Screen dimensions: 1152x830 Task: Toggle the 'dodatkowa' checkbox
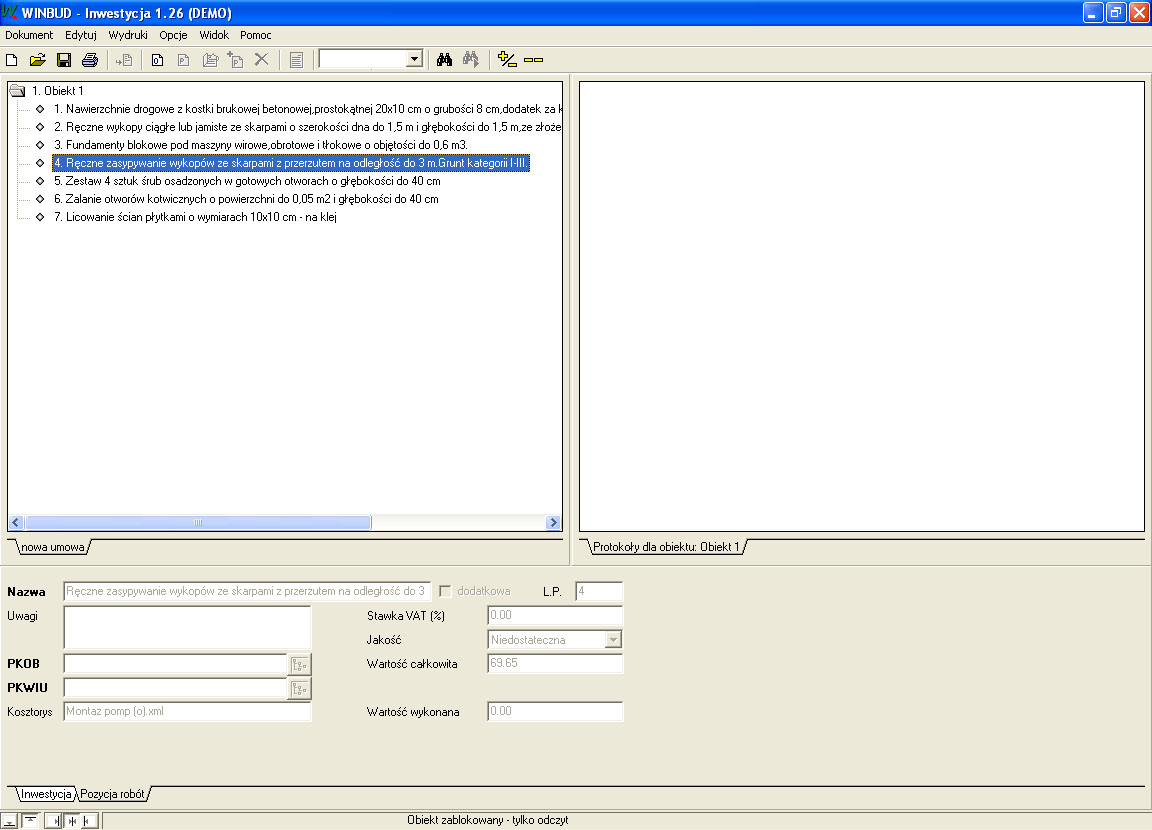(445, 591)
